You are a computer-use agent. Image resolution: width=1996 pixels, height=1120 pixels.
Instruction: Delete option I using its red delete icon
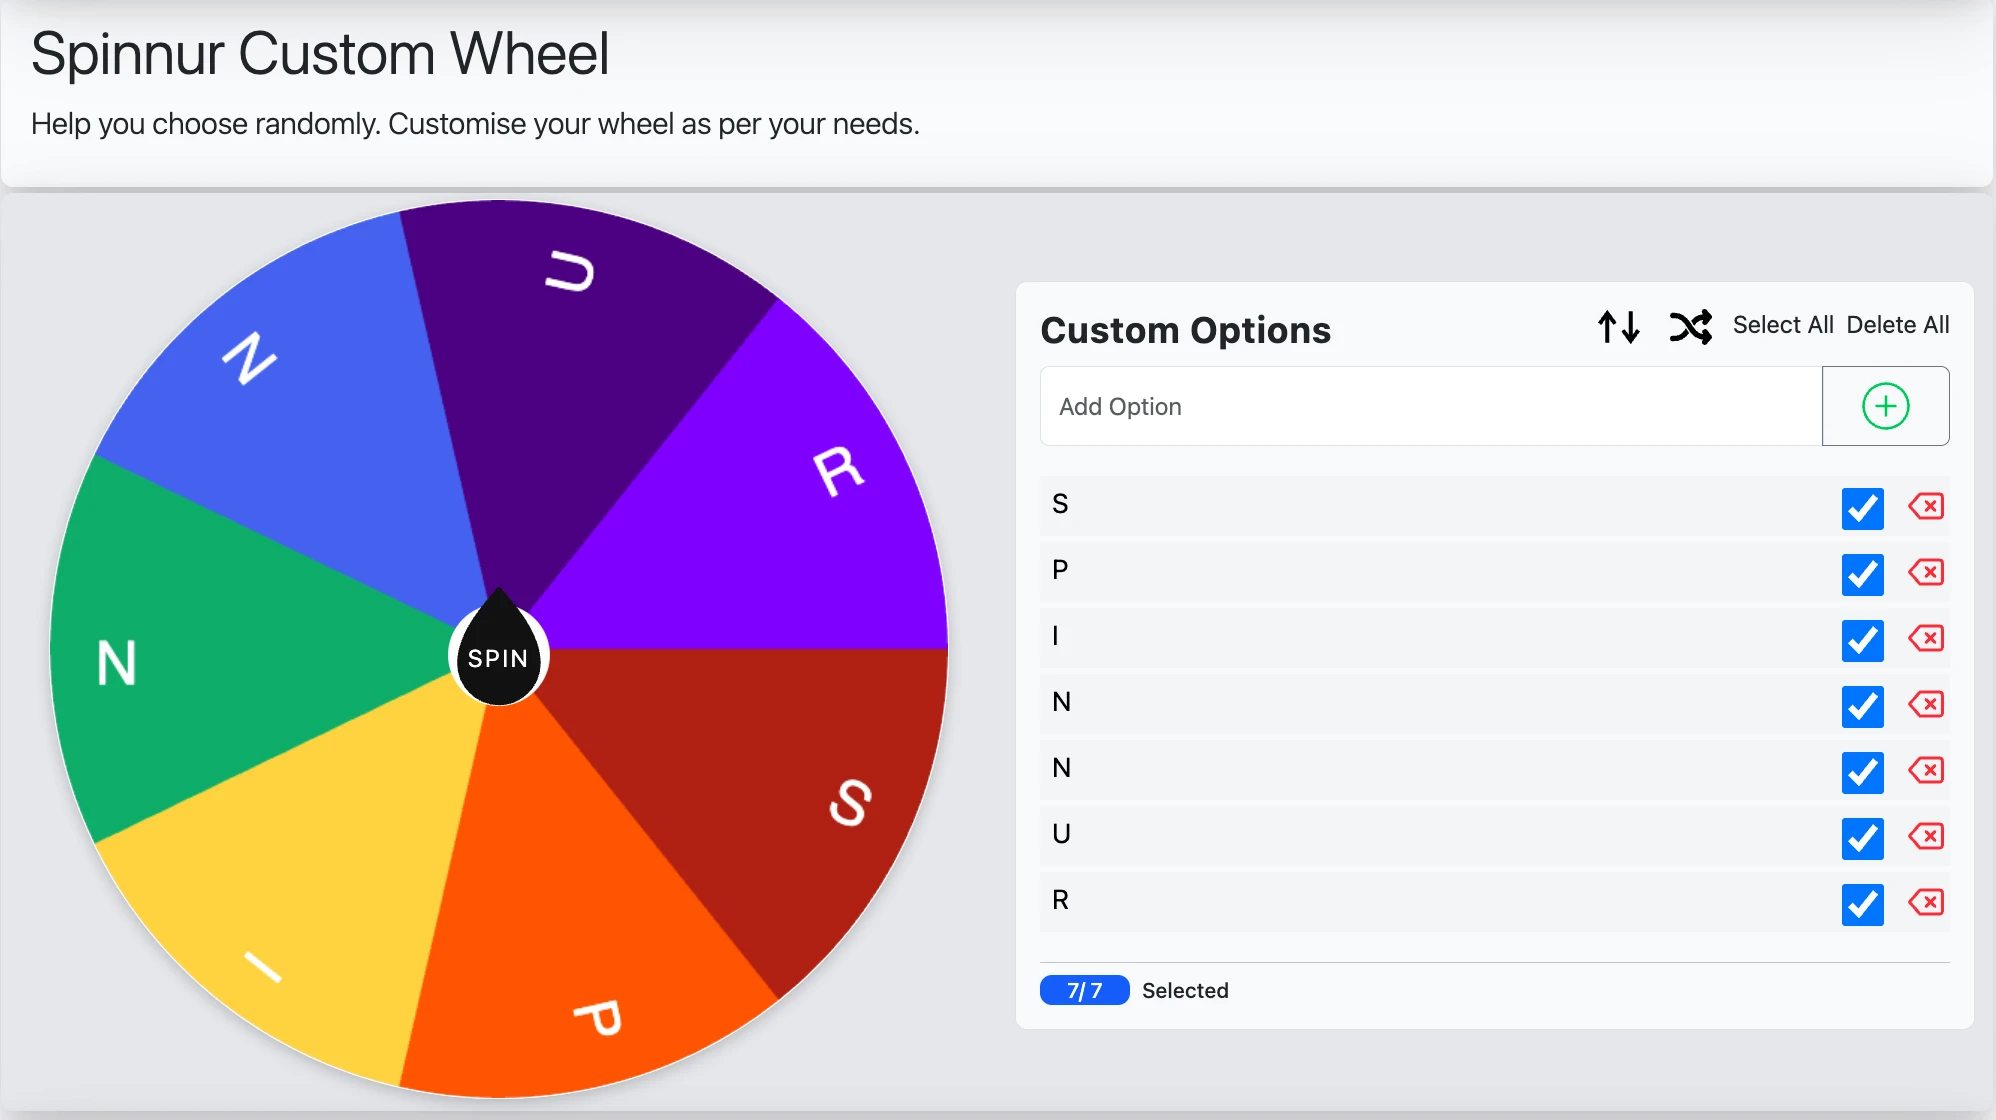point(1927,639)
